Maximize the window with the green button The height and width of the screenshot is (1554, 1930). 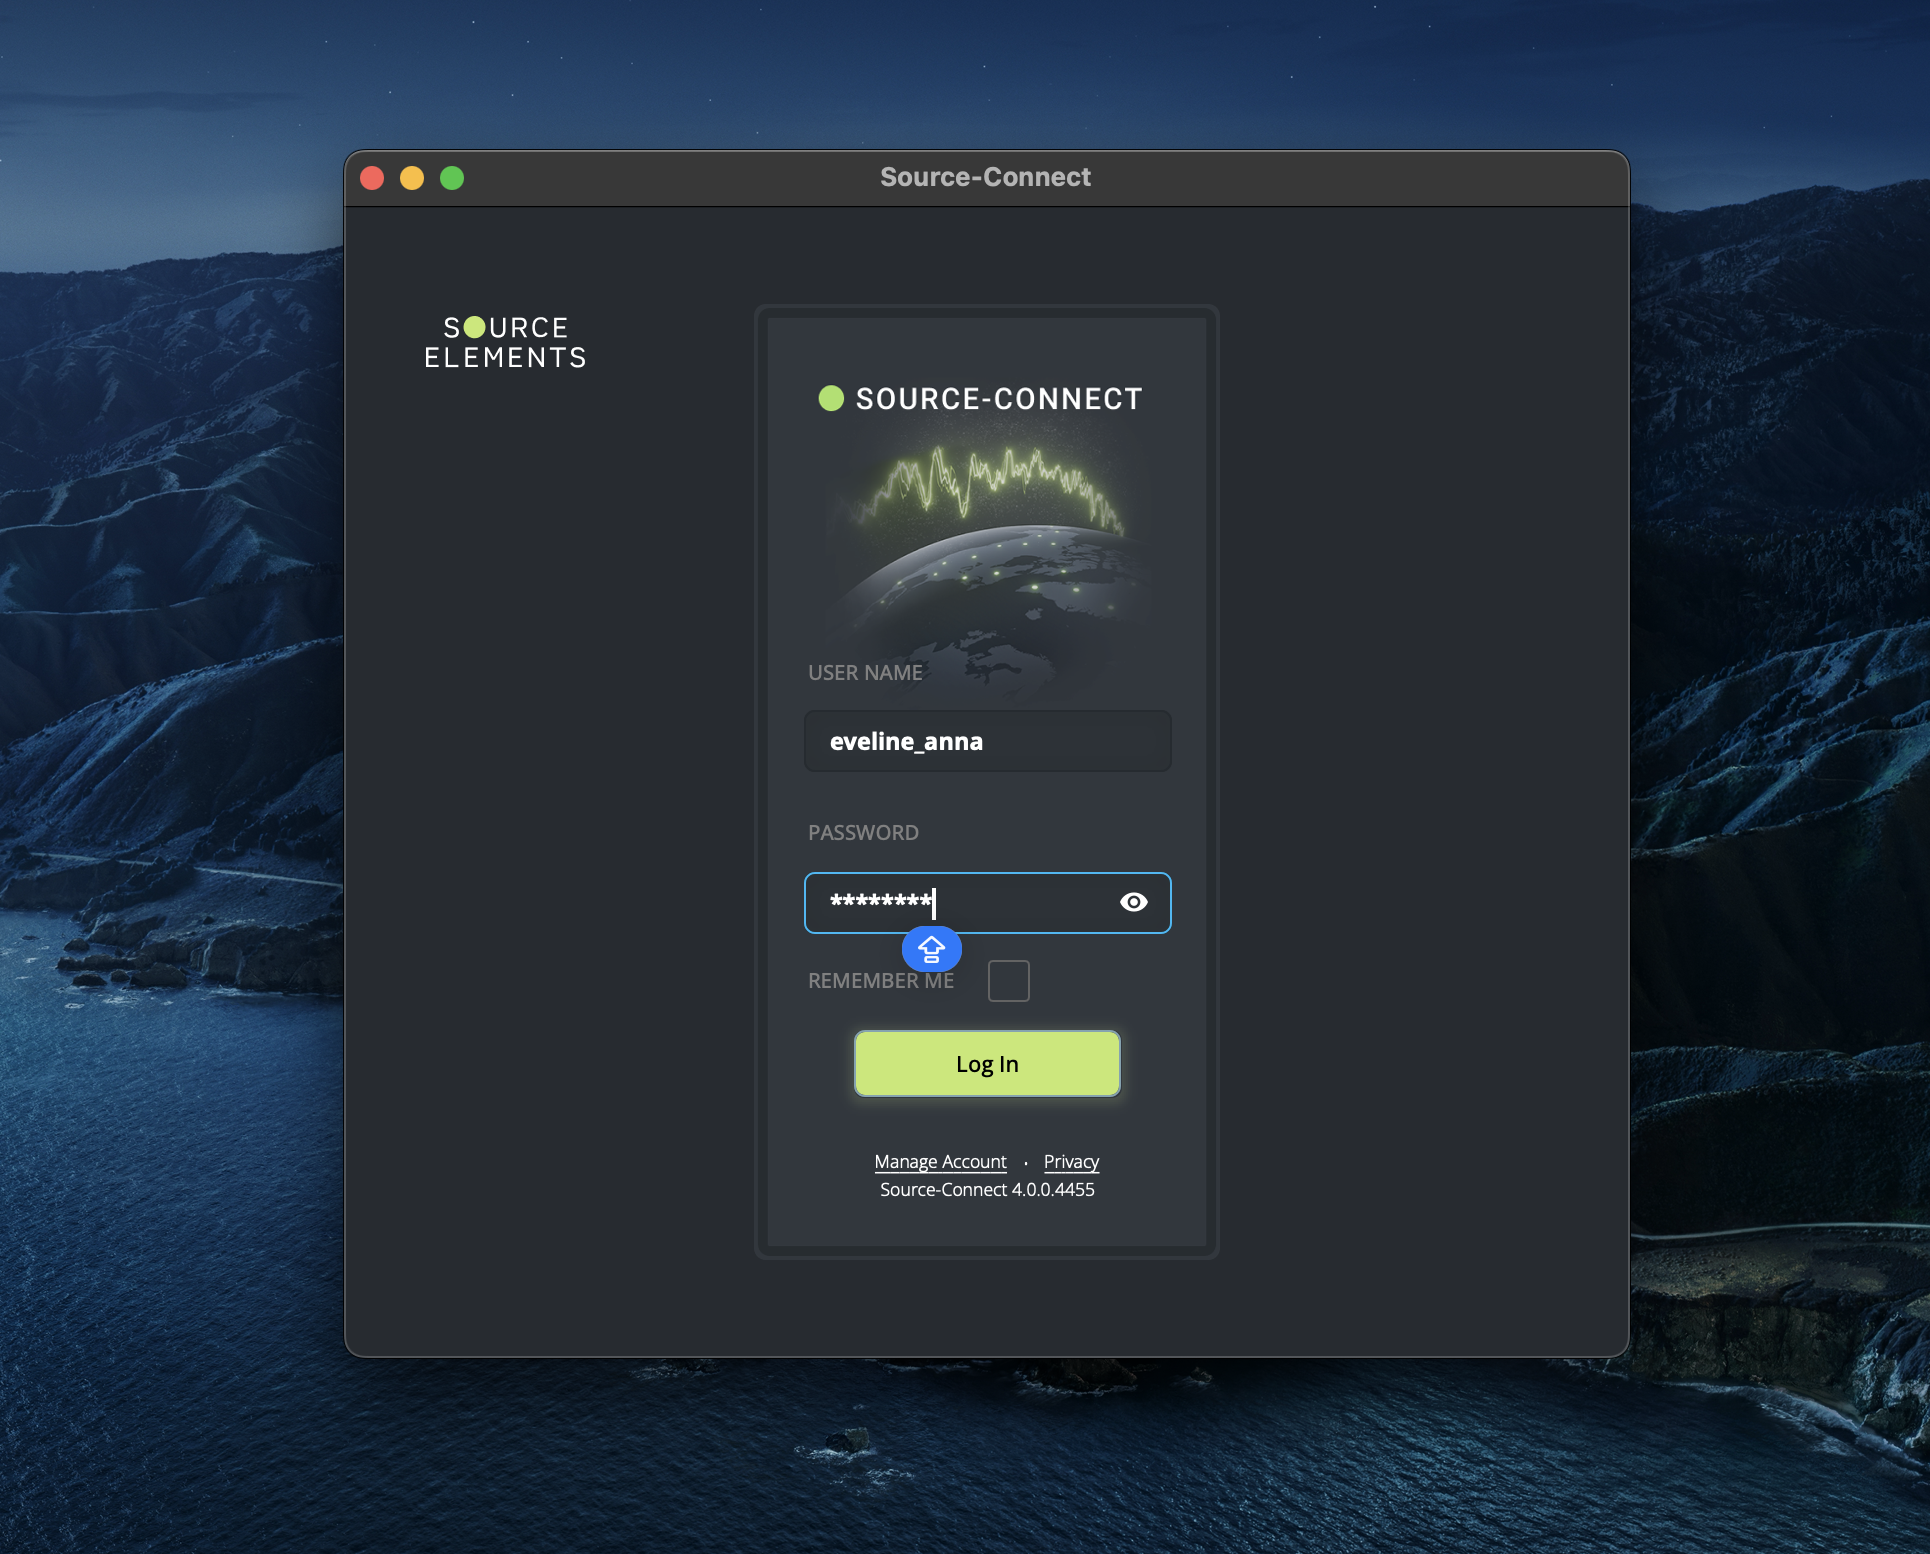coord(452,178)
